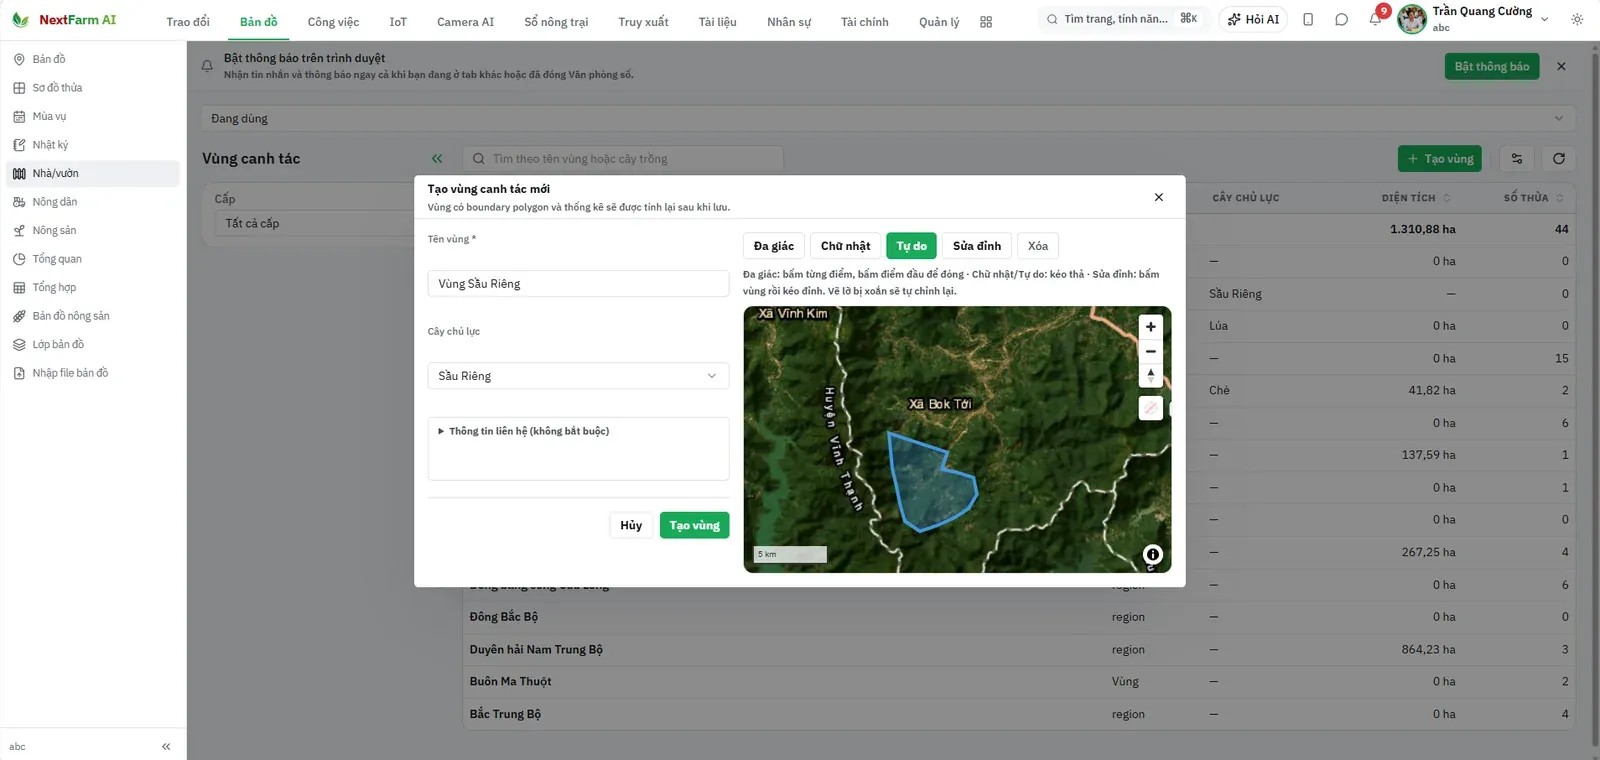This screenshot has width=1600, height=760.
Task: Open the notifications bell icon
Action: click(x=1375, y=19)
